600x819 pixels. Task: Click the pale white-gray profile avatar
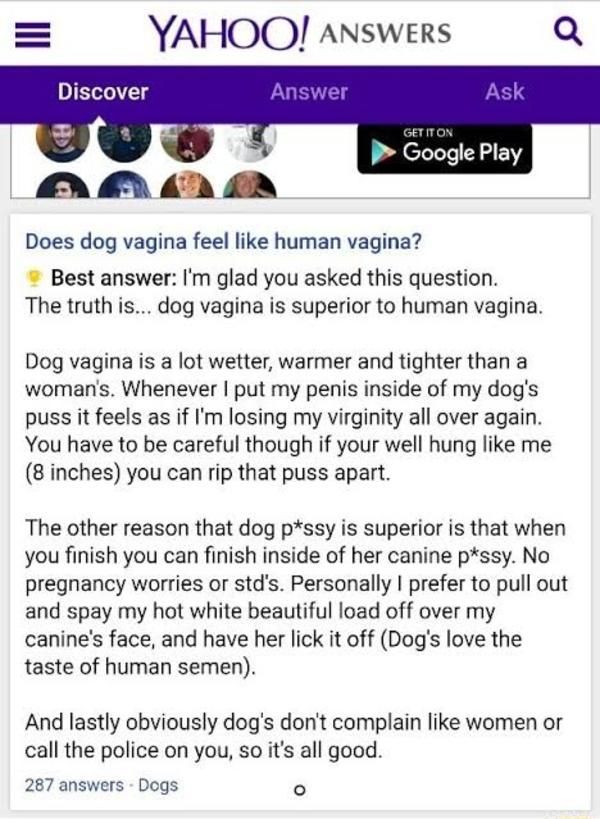[x=250, y=143]
